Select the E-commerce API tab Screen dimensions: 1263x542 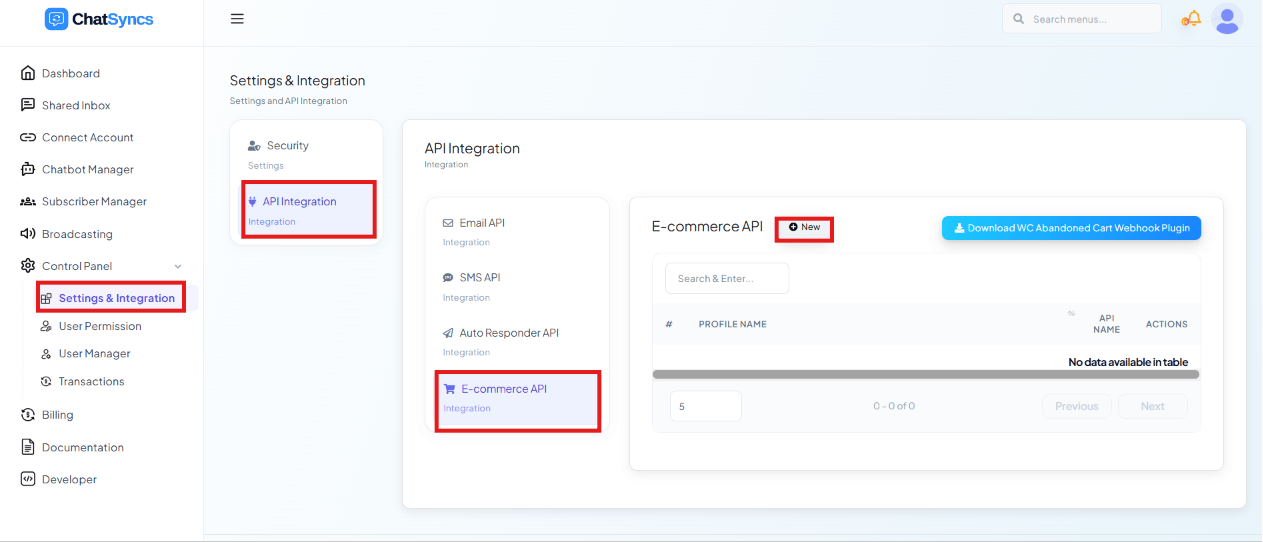click(517, 400)
